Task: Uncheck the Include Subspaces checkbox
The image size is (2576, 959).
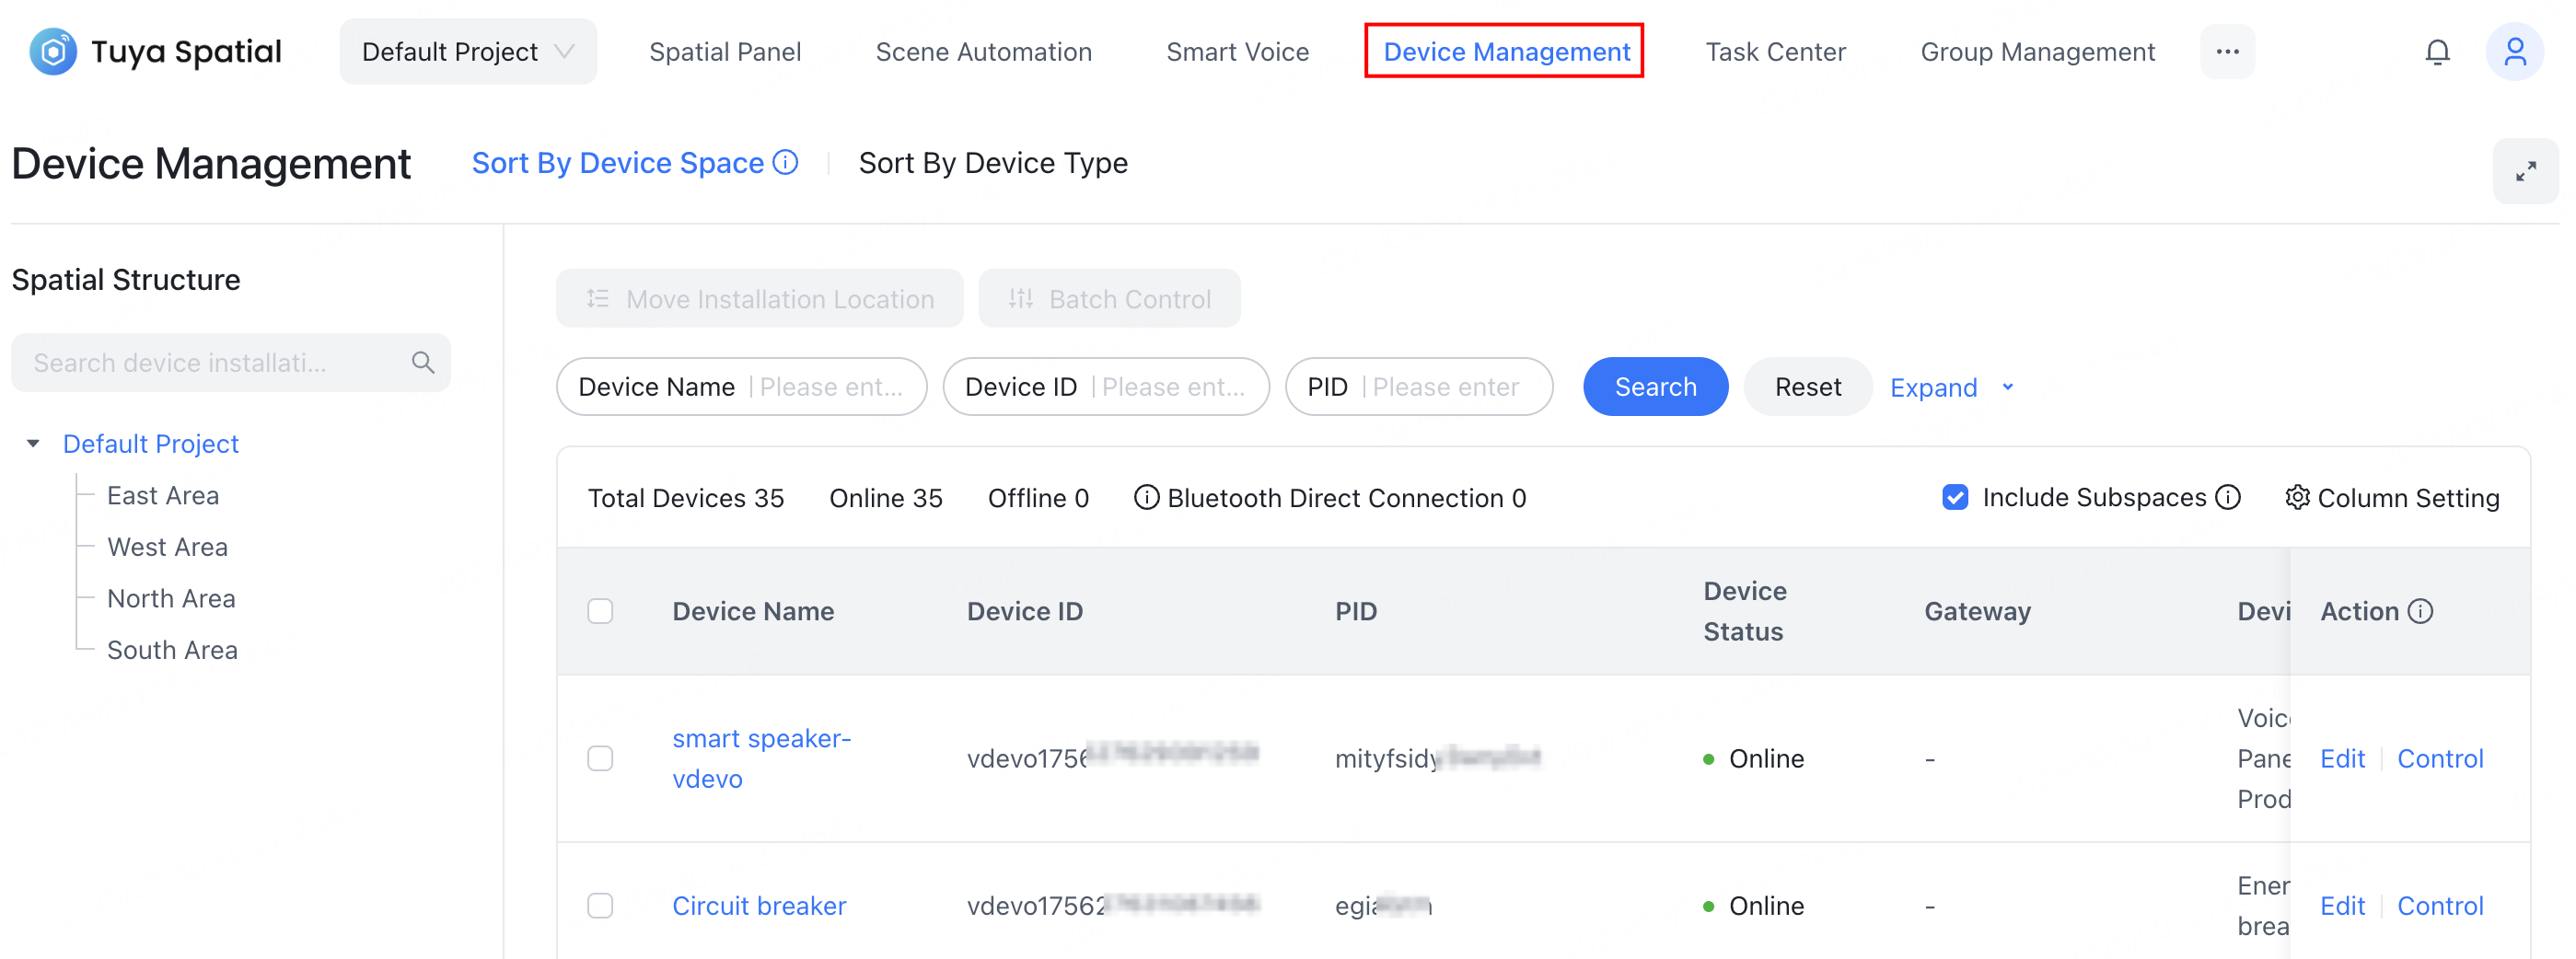Action: [x=1954, y=497]
